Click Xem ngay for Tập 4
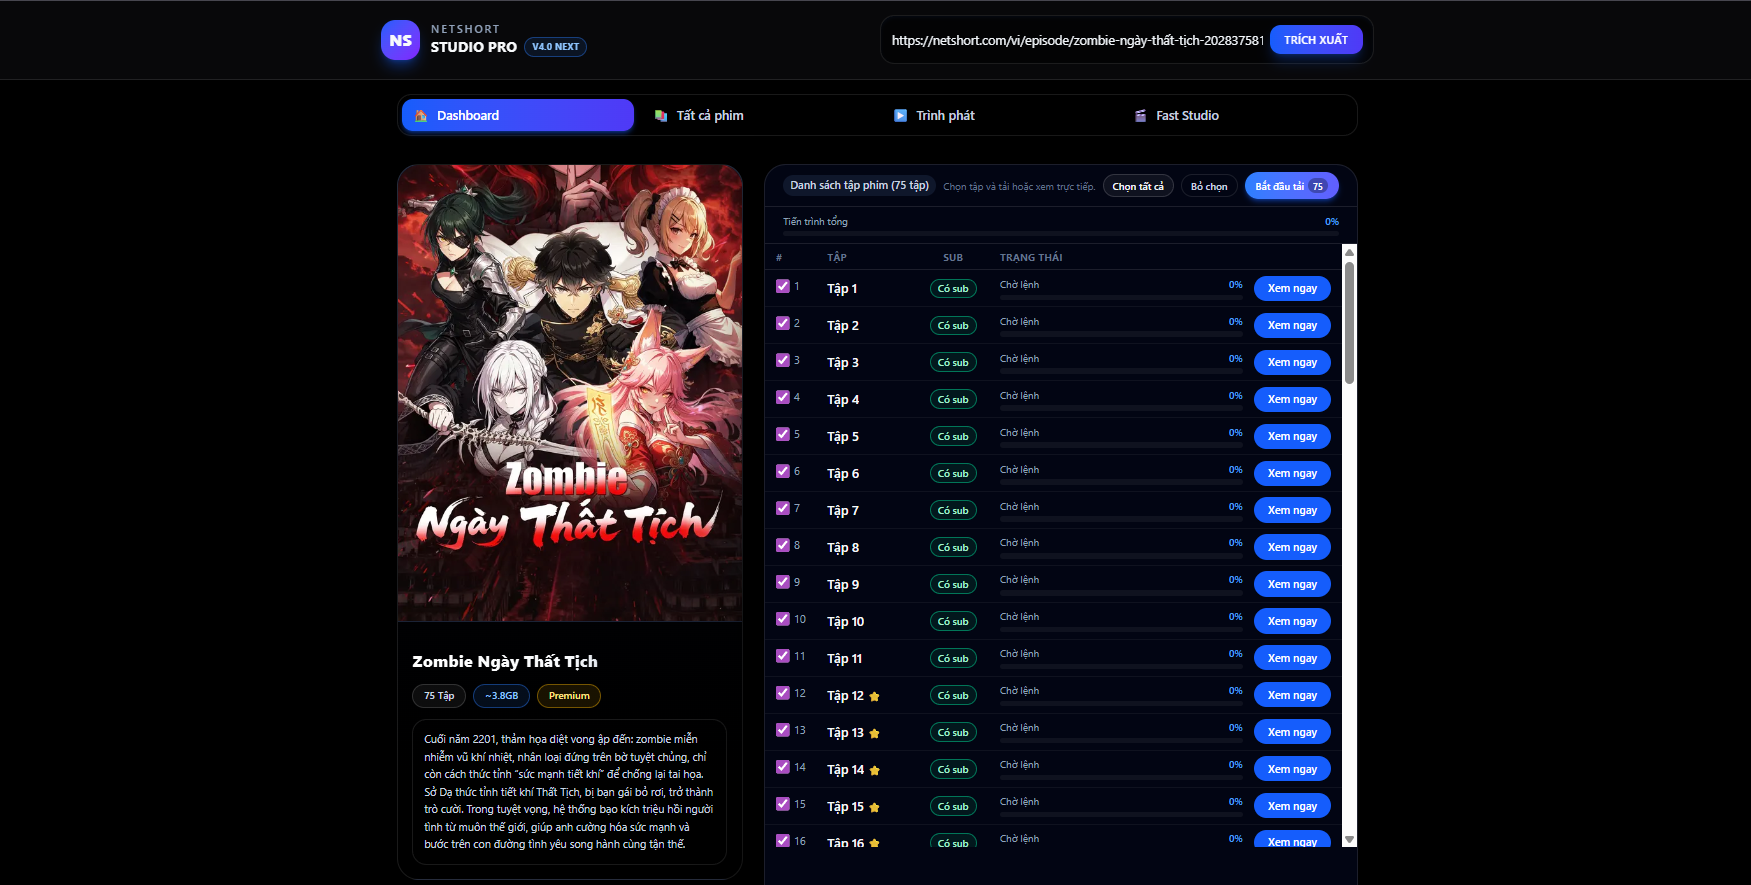 (x=1292, y=399)
